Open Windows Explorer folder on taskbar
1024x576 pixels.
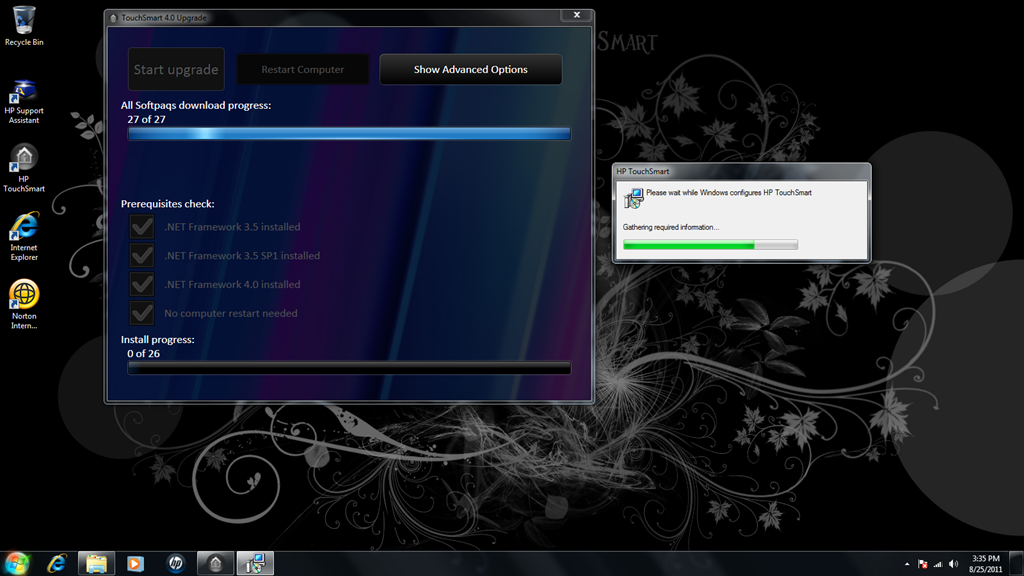(x=97, y=563)
